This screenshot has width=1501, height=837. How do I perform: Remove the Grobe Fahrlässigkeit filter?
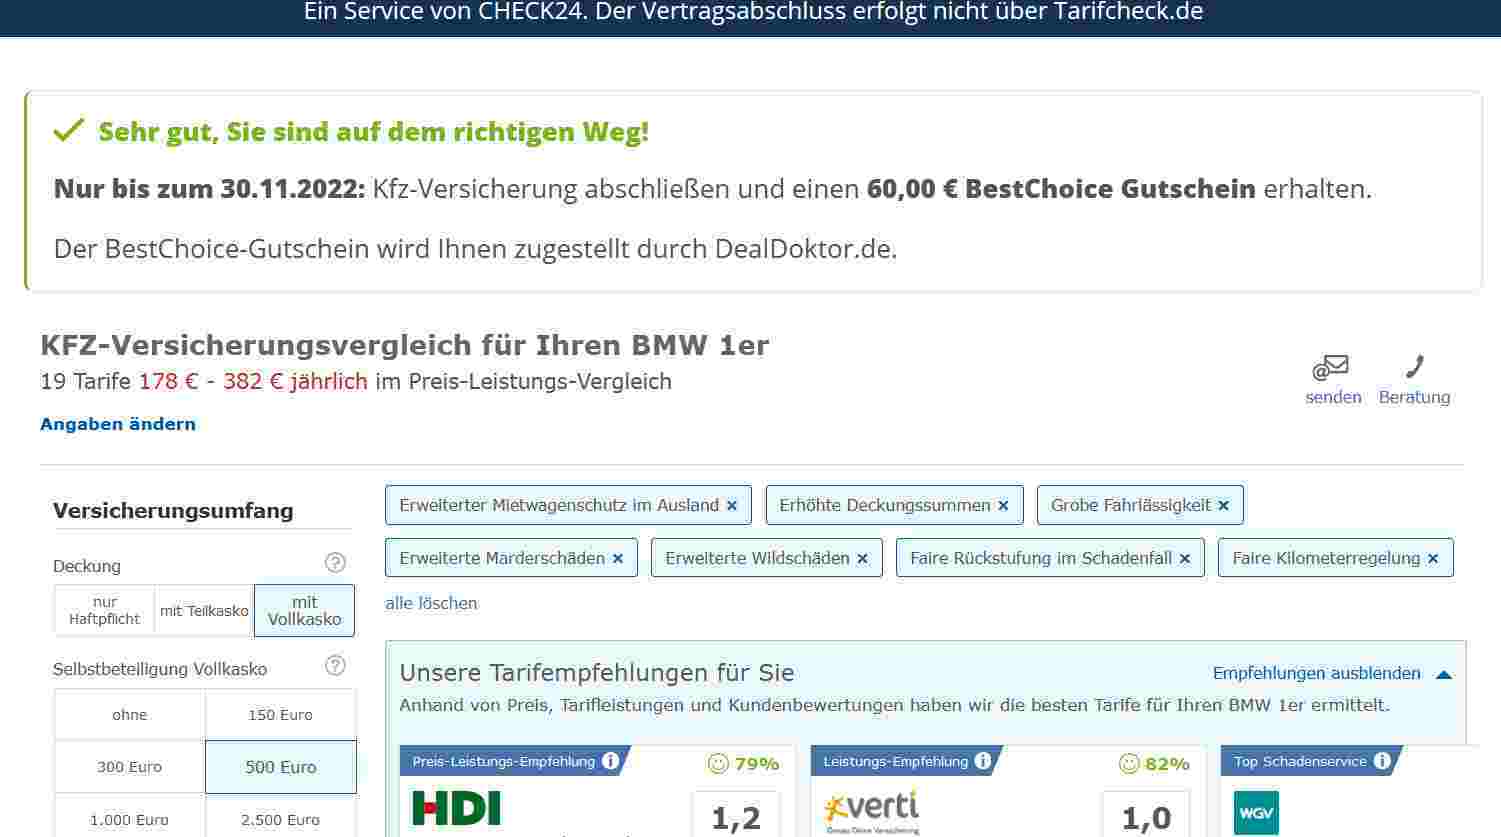(x=1224, y=506)
